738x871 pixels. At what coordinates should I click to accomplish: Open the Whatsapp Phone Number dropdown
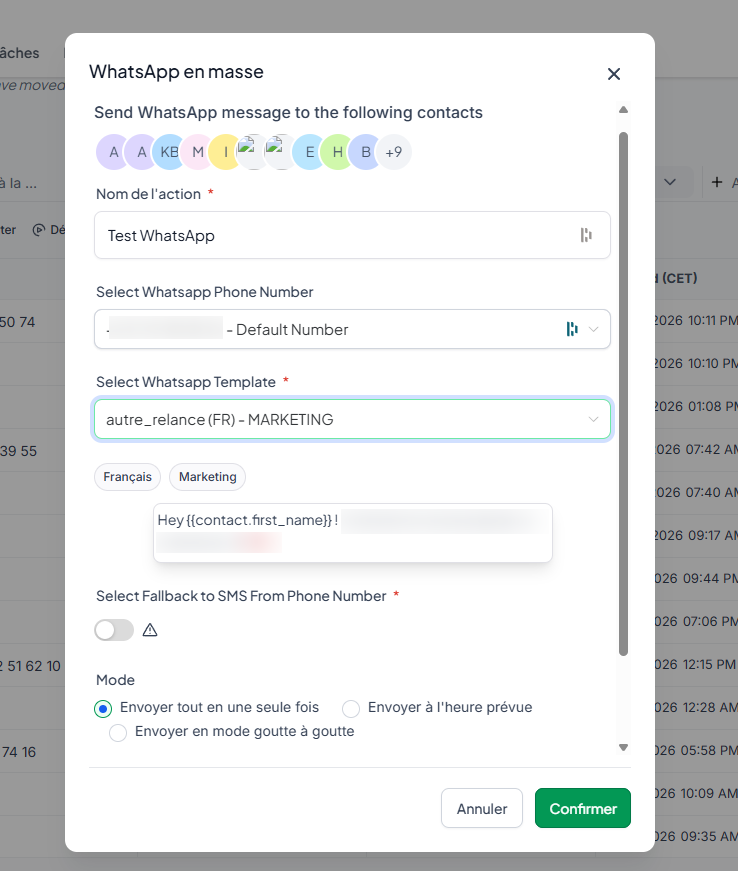click(x=352, y=329)
